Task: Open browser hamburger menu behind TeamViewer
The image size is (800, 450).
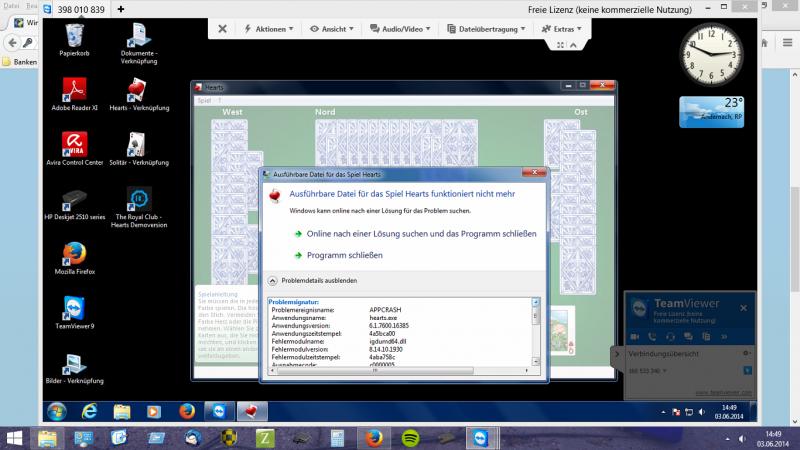Action: 787,43
